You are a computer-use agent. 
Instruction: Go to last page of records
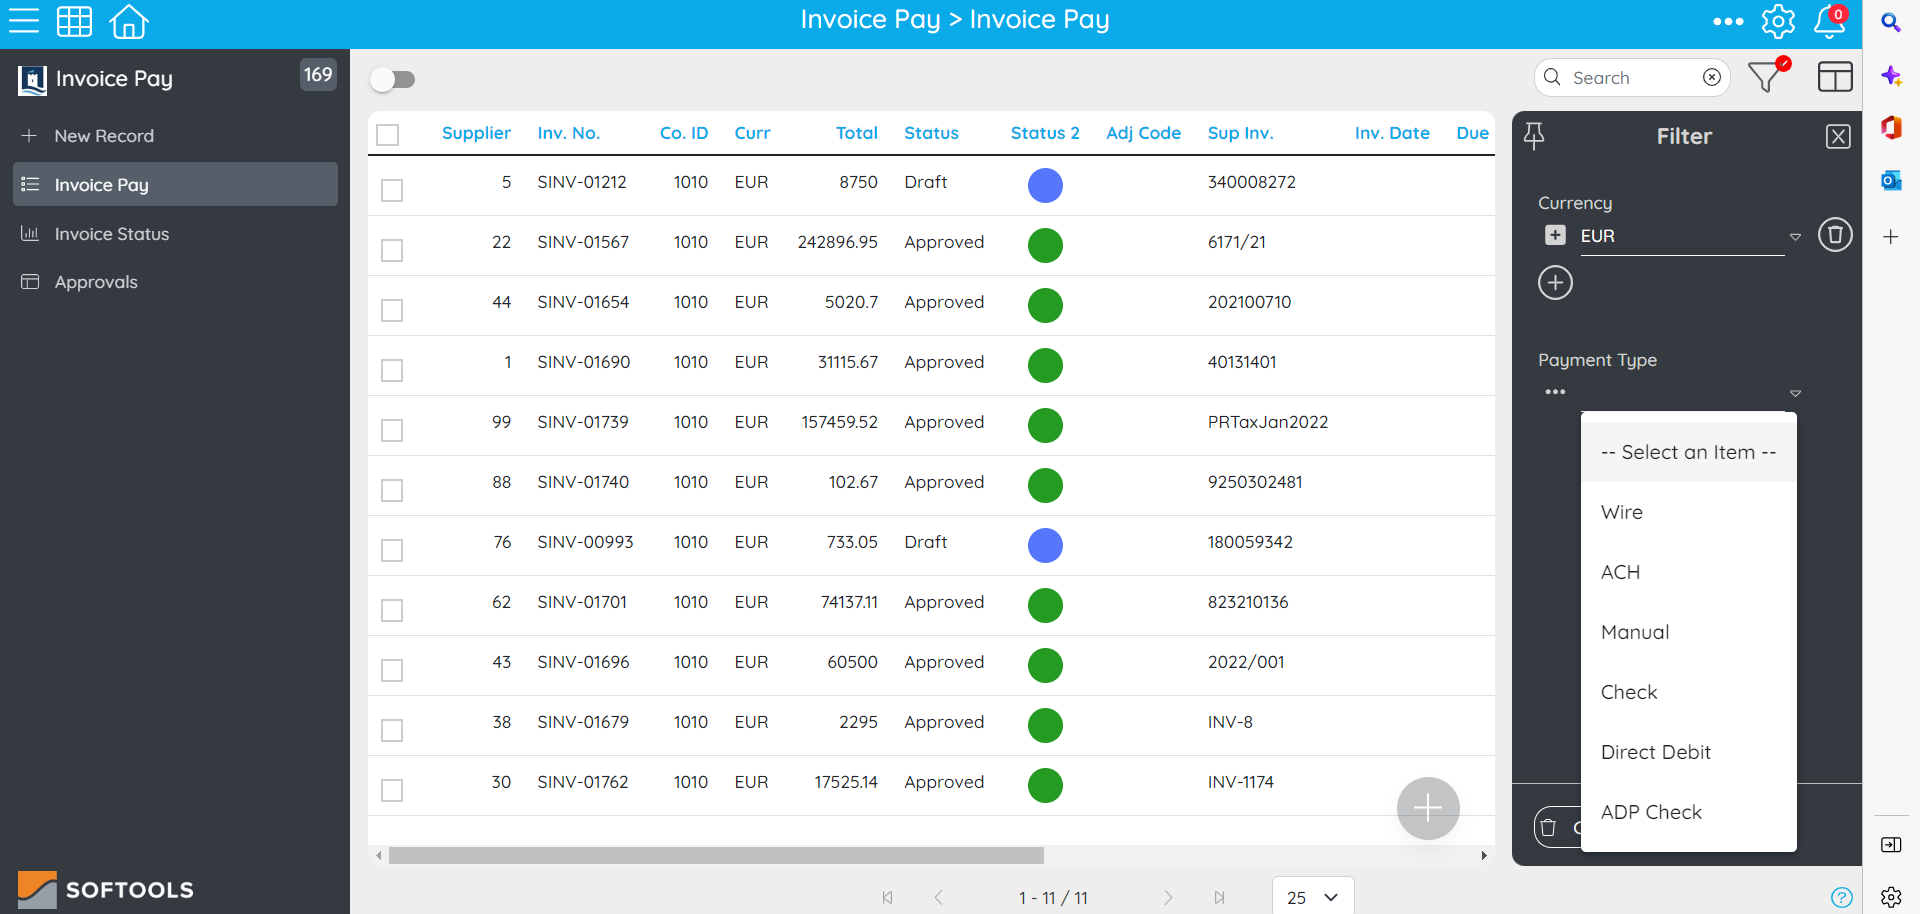(1219, 897)
